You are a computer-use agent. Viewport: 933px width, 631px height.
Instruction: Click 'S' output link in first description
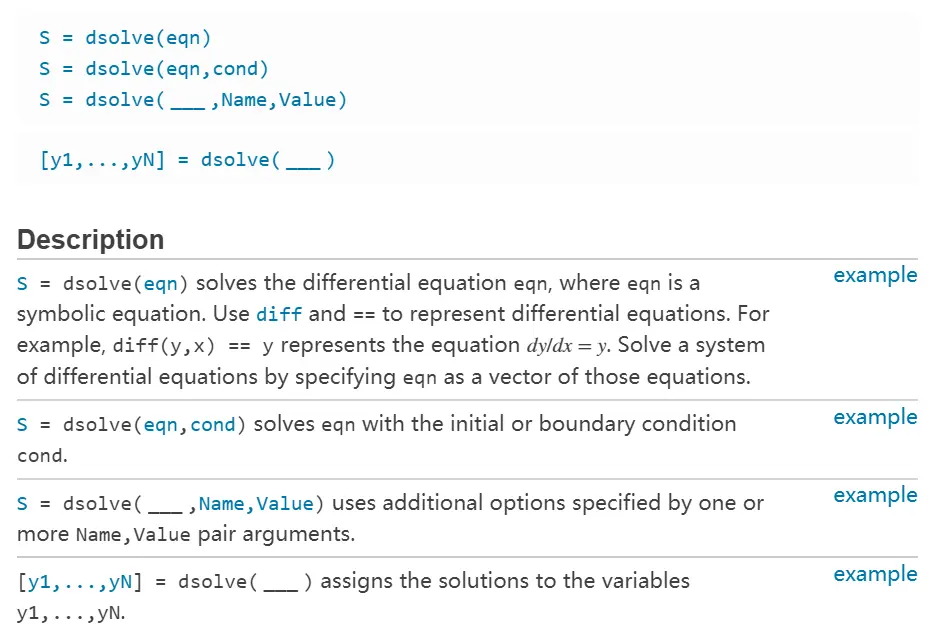click(23, 284)
